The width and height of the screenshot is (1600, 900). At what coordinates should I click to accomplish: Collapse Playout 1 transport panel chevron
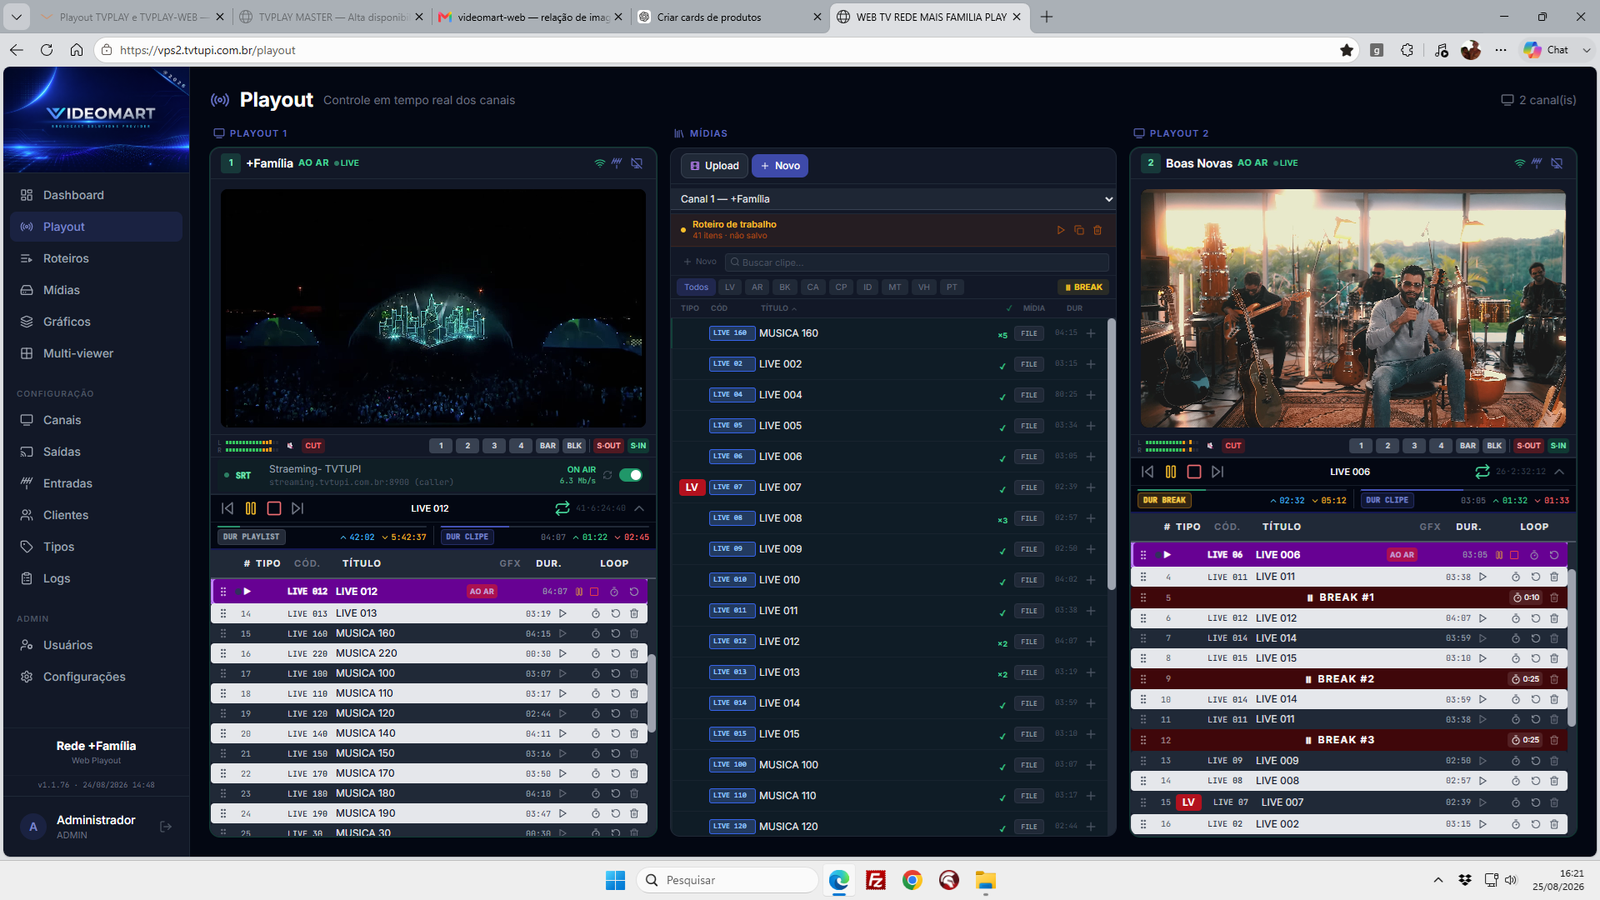coord(639,508)
